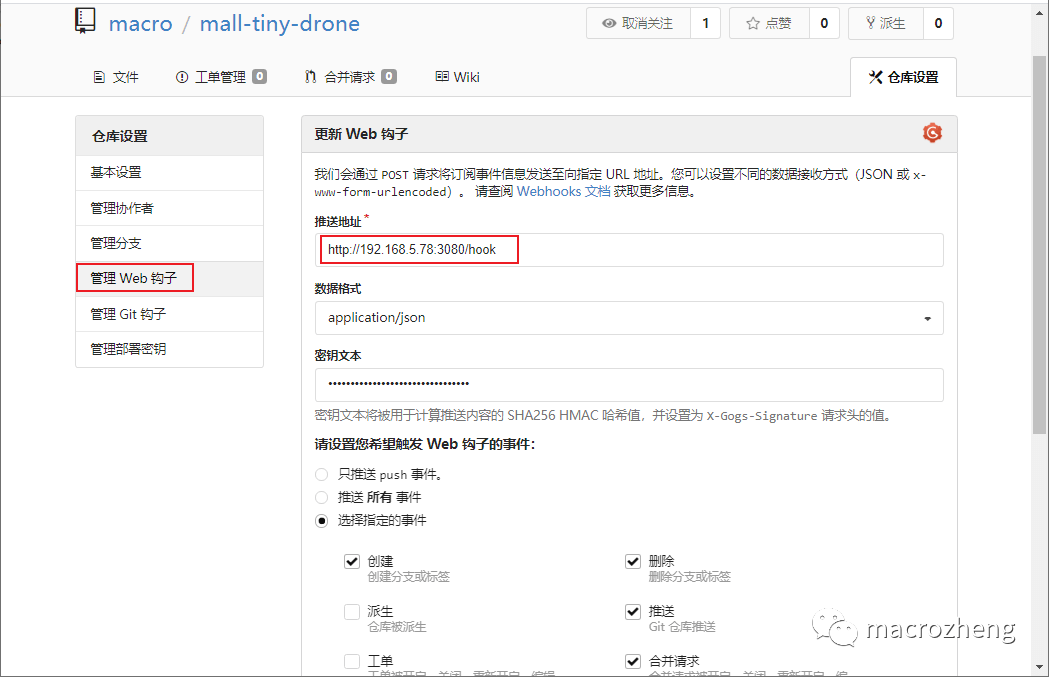1049x677 pixels.
Task: Switch to the Wiki tab
Action: pos(457,75)
